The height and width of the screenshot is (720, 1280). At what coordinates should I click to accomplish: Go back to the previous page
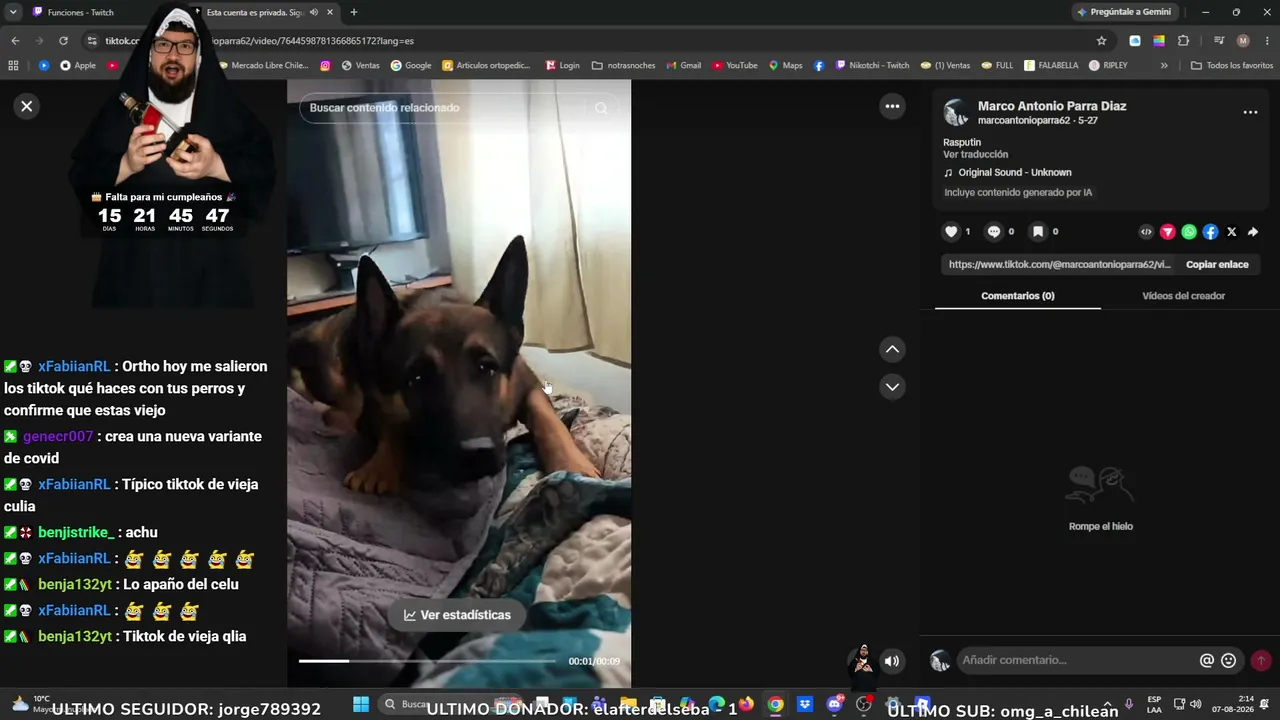pos(15,41)
